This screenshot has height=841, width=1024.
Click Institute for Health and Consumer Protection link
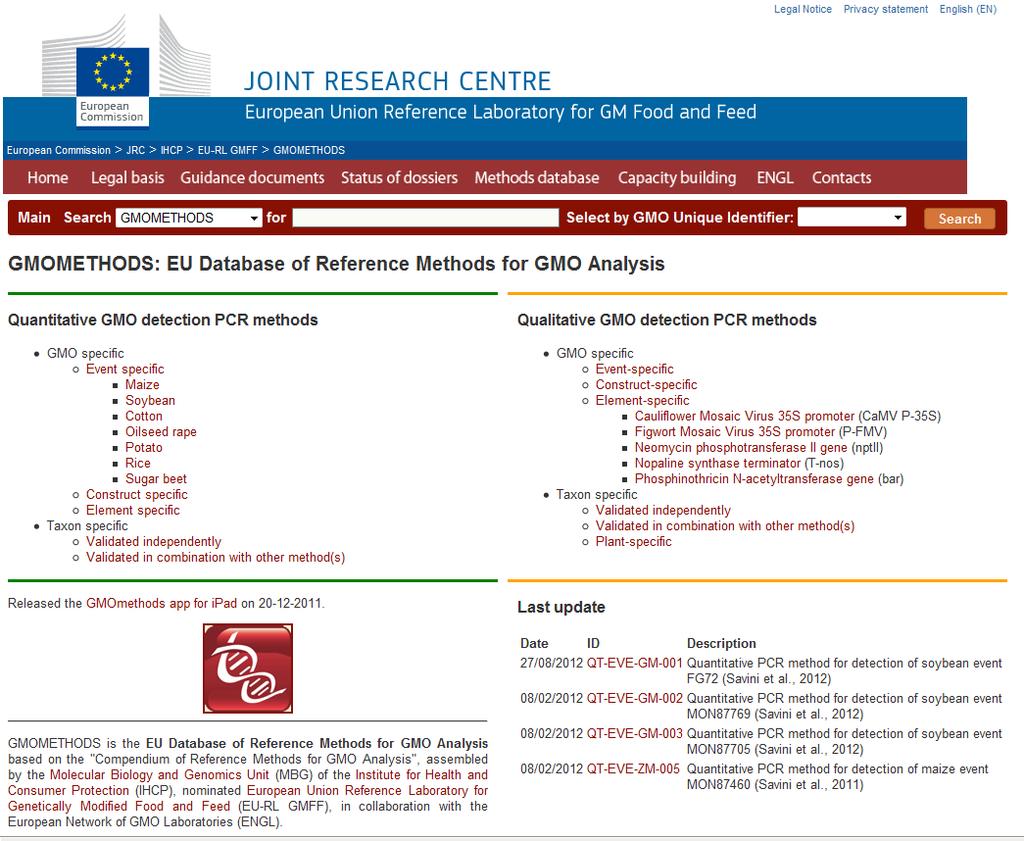click(248, 782)
